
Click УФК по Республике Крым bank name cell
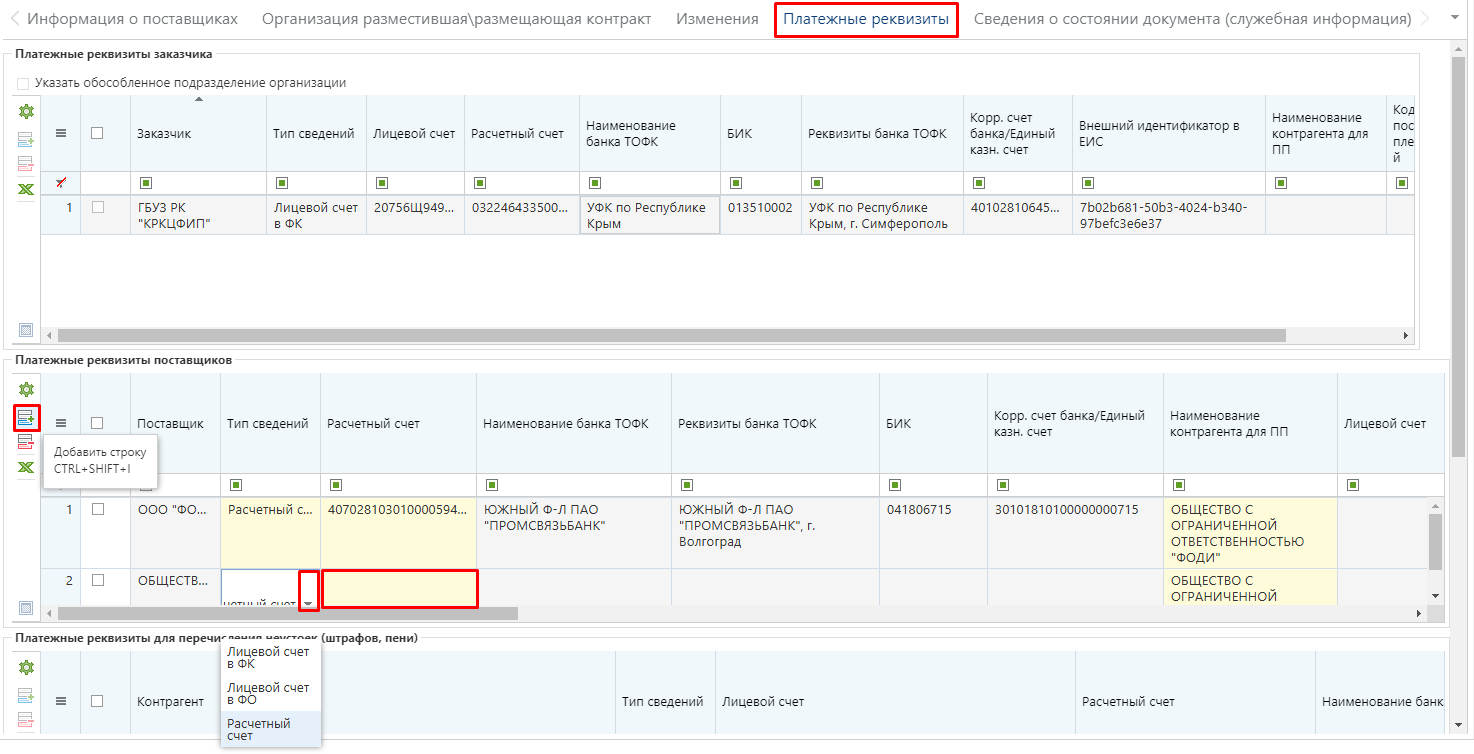pyautogui.click(x=649, y=215)
